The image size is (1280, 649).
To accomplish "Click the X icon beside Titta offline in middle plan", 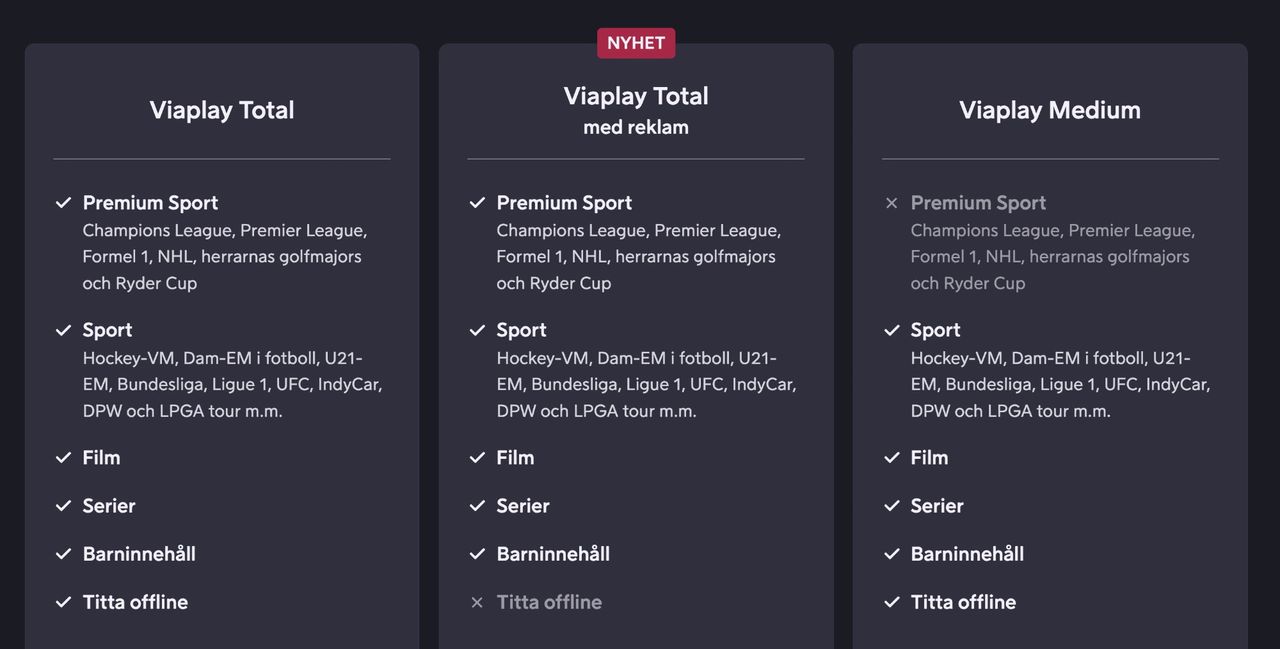I will click(x=477, y=602).
